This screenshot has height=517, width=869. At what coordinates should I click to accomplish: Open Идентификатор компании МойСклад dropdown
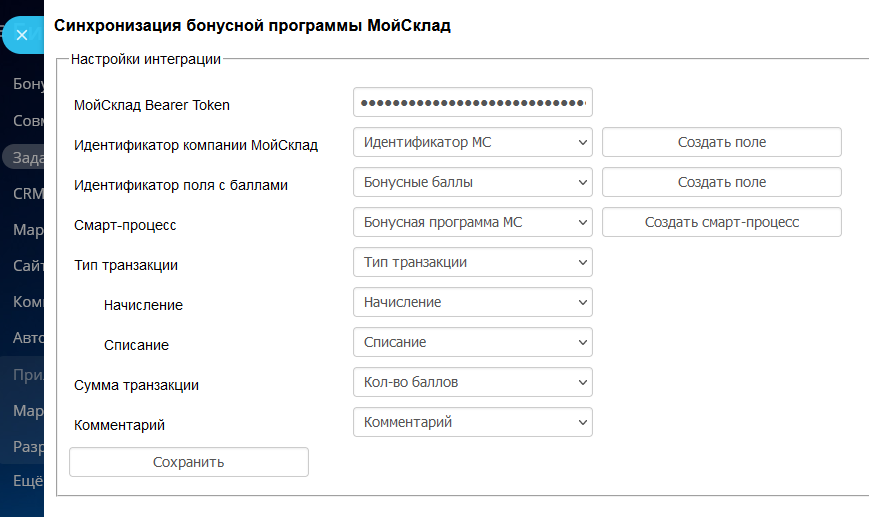(472, 142)
